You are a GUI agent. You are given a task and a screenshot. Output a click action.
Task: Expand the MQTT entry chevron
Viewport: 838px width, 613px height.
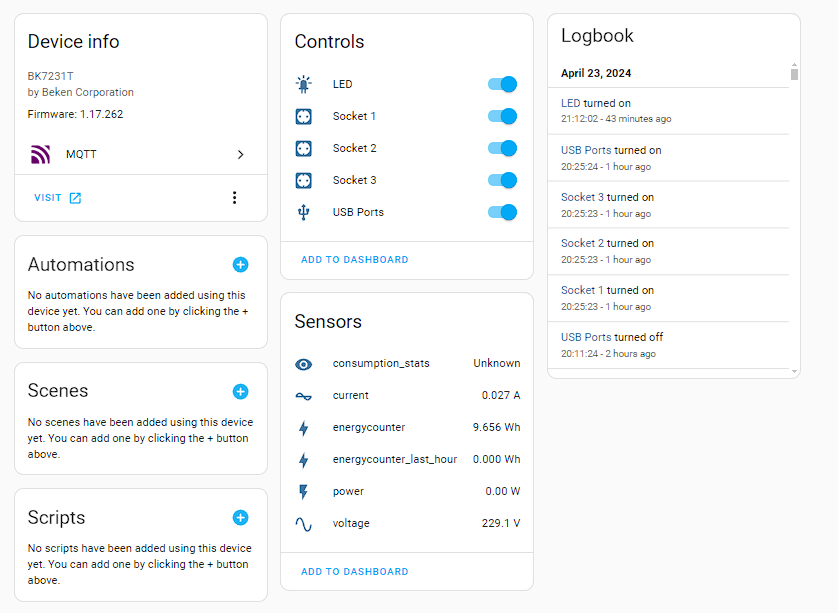pyautogui.click(x=240, y=154)
